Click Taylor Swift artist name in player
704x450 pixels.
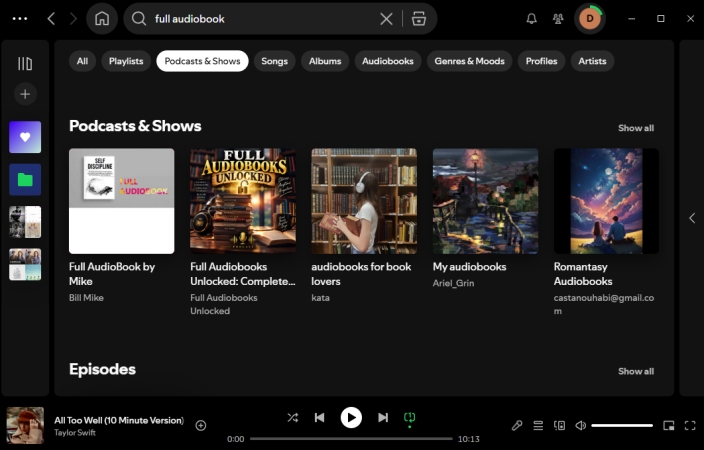(x=75, y=432)
